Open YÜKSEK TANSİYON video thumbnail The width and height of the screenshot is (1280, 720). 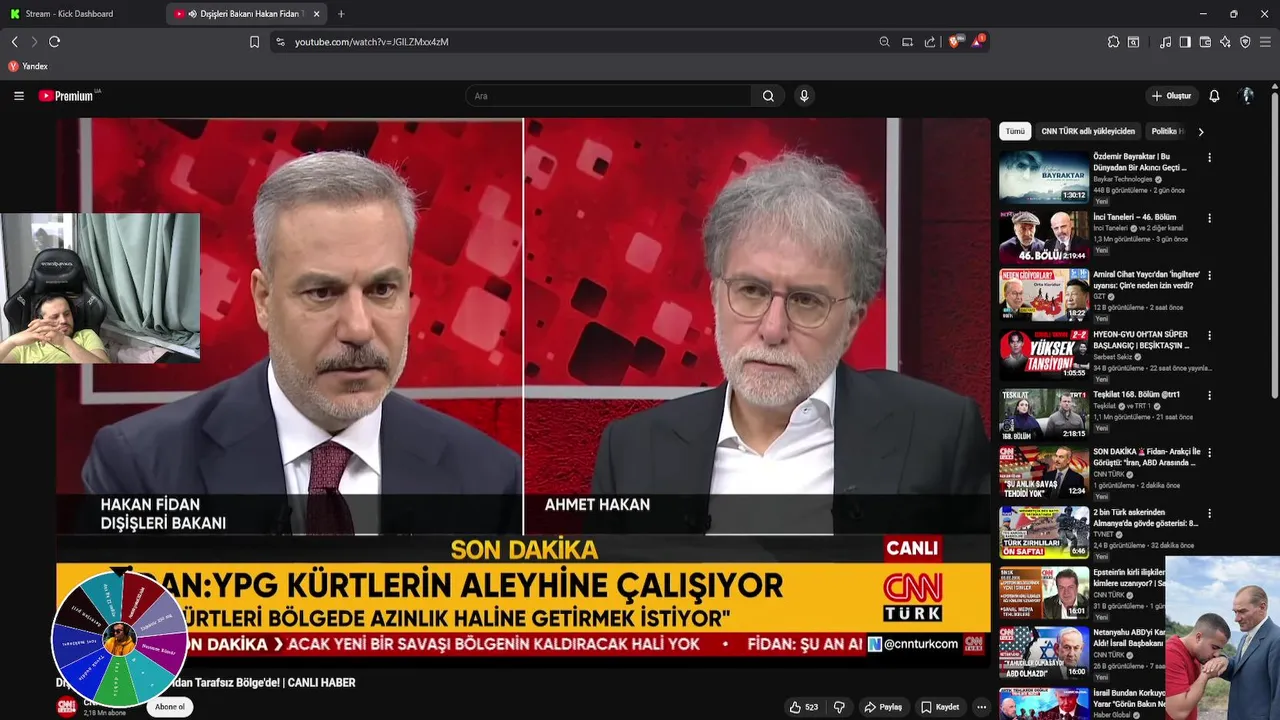tap(1044, 354)
